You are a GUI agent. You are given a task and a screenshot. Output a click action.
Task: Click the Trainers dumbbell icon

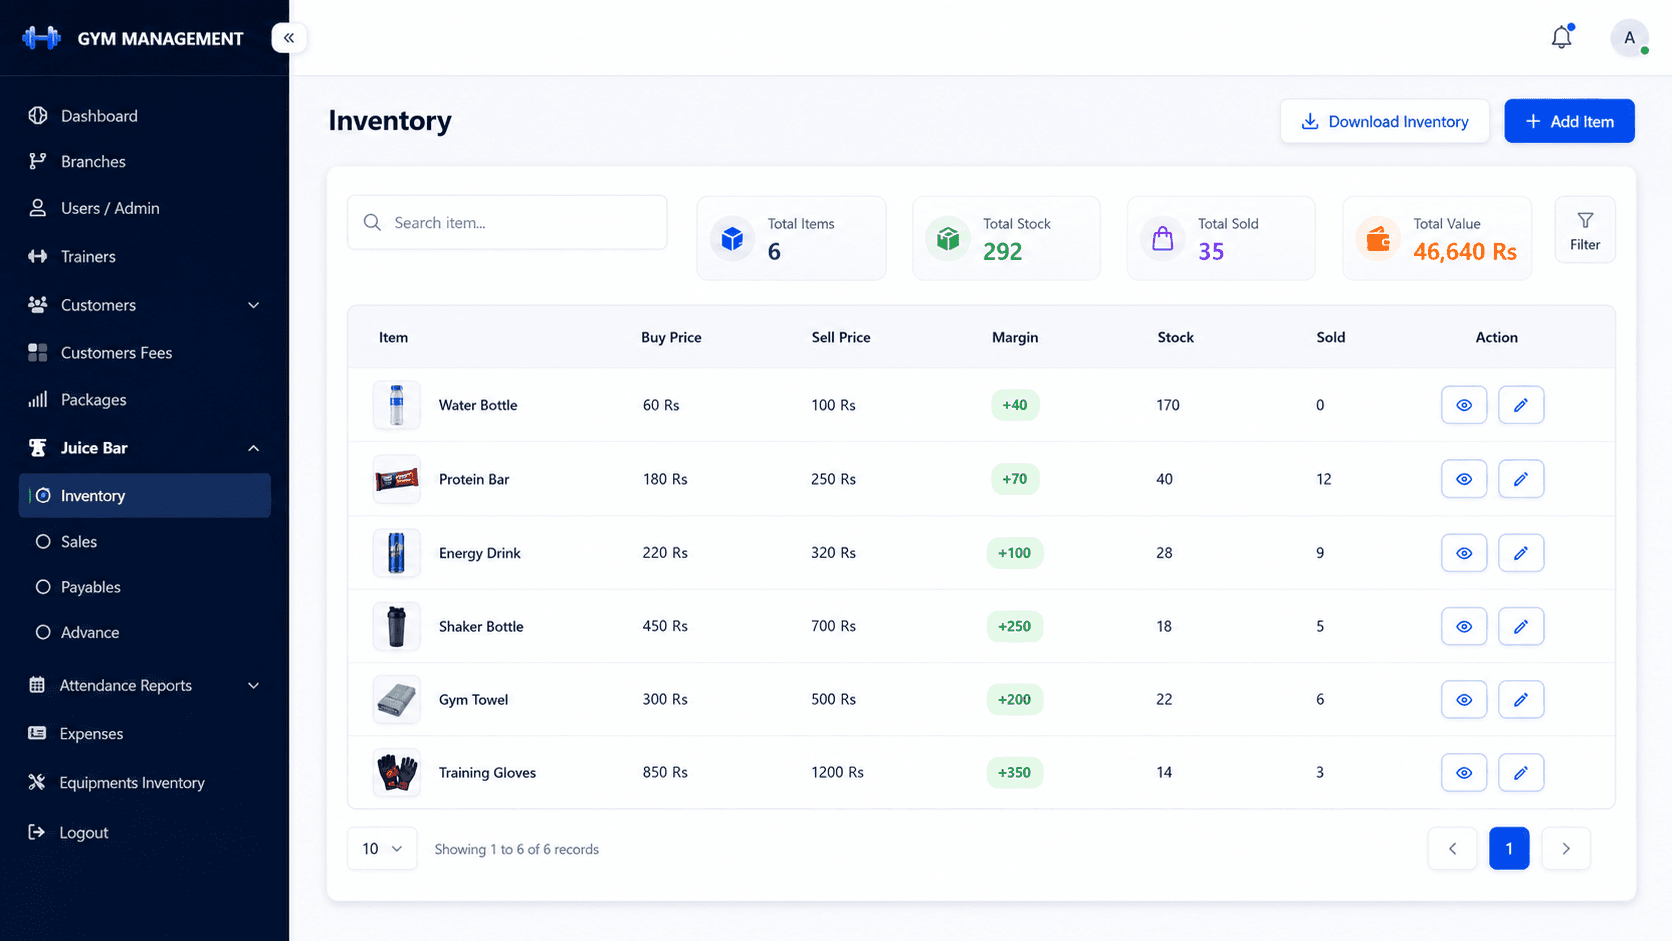pos(38,256)
